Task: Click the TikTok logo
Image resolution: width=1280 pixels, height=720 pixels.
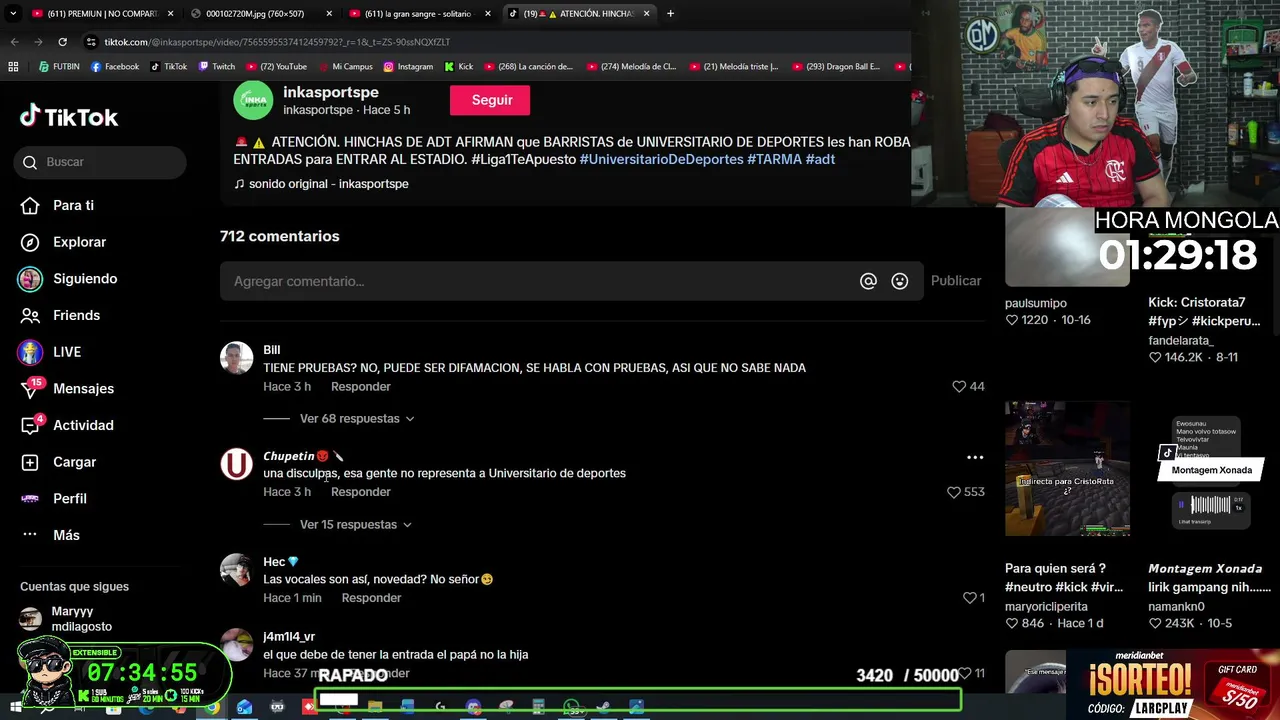Action: coord(69,117)
